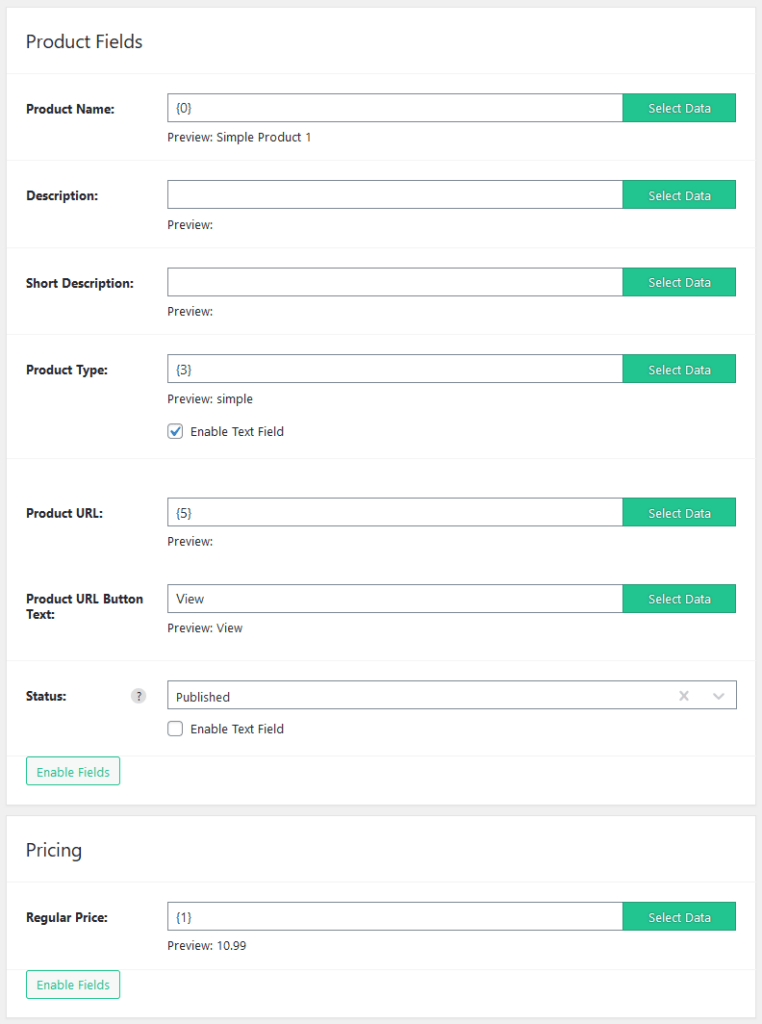The width and height of the screenshot is (762, 1024).
Task: Click Enable Fields in Product Fields section
Action: coord(73,771)
